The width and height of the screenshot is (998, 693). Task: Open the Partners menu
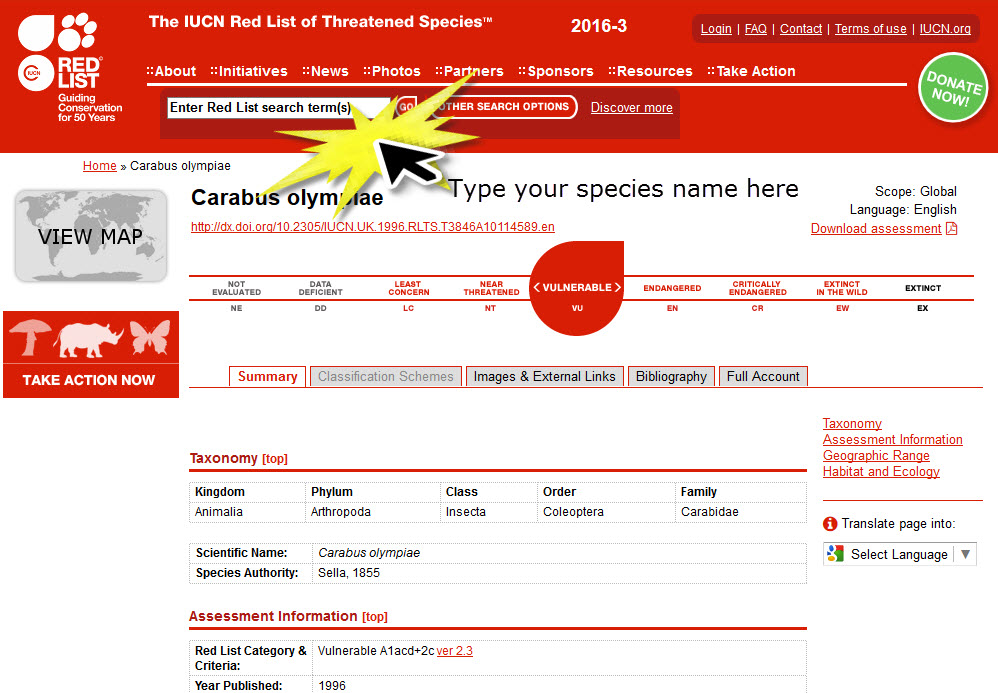coord(470,71)
